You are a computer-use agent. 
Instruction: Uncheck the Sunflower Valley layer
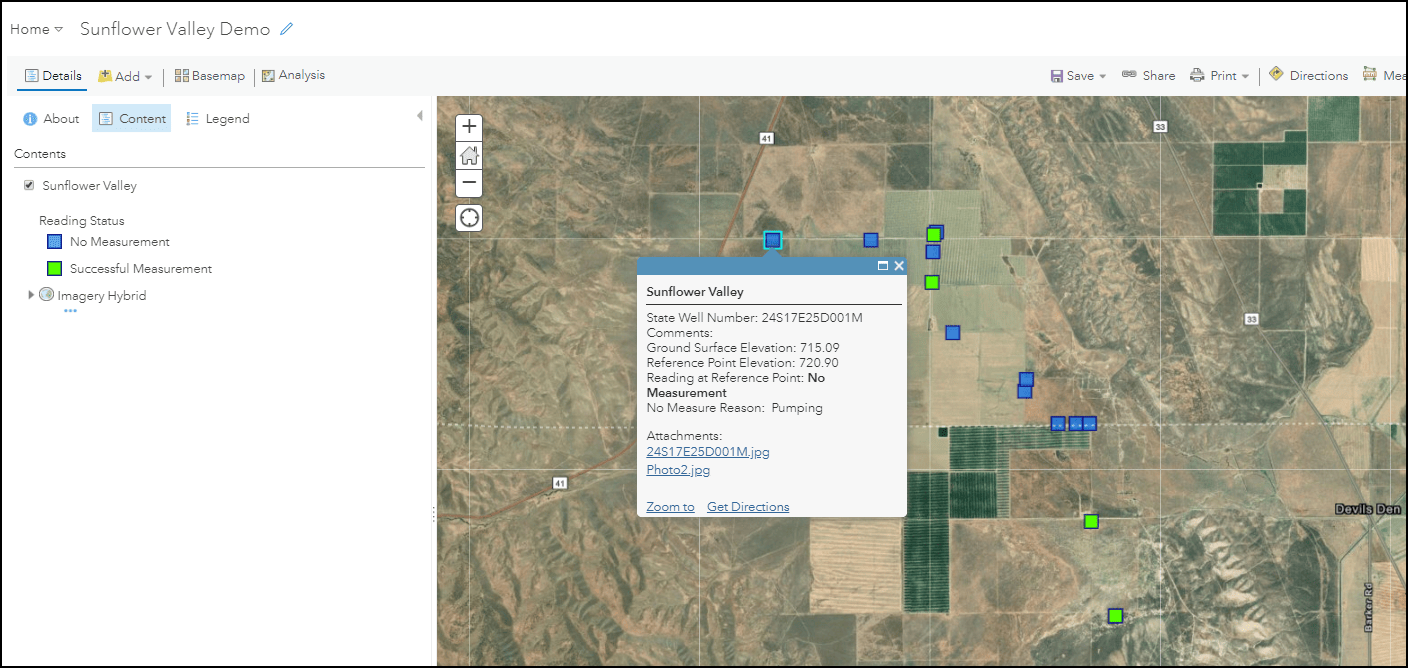[x=29, y=185]
